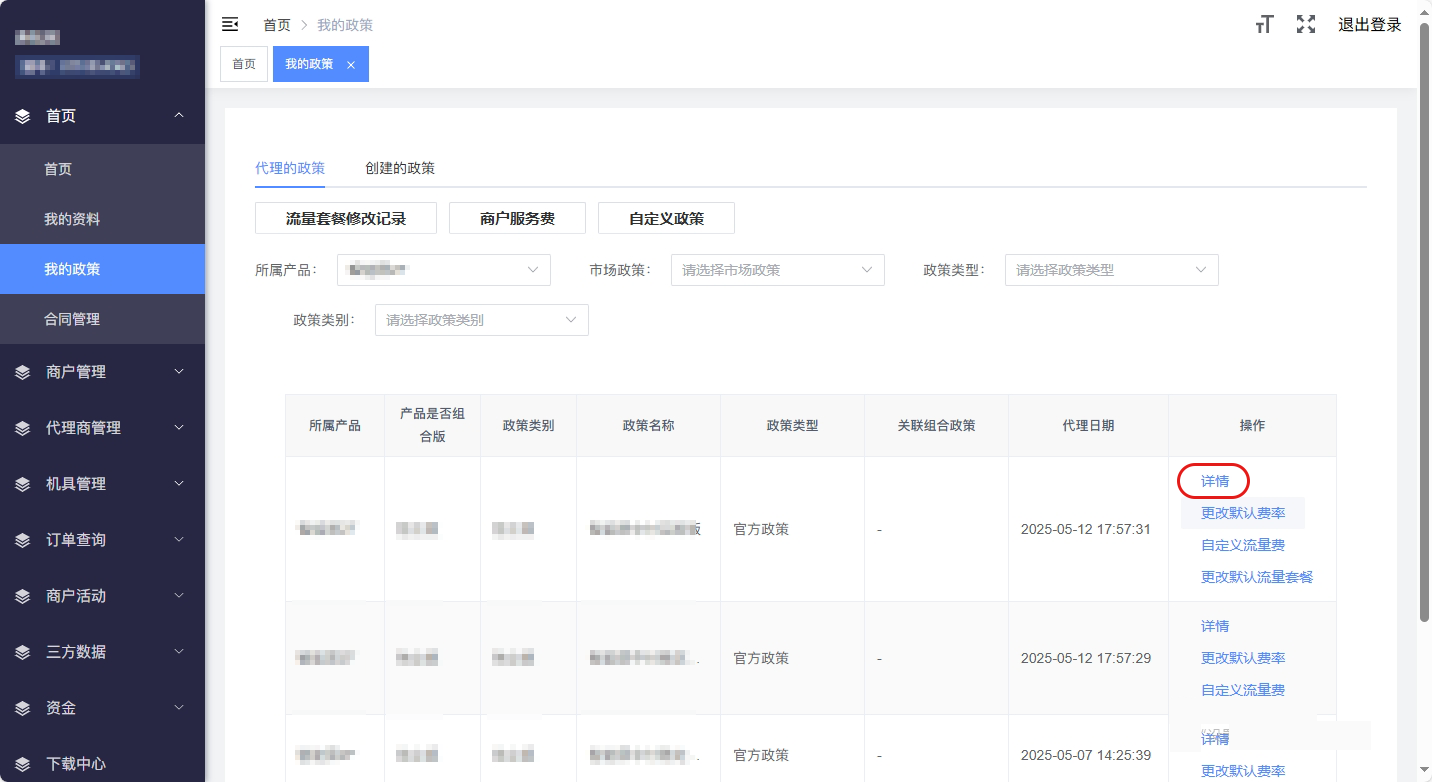The image size is (1432, 782).
Task: Click the 流量套餐修改记录 button
Action: click(x=346, y=218)
